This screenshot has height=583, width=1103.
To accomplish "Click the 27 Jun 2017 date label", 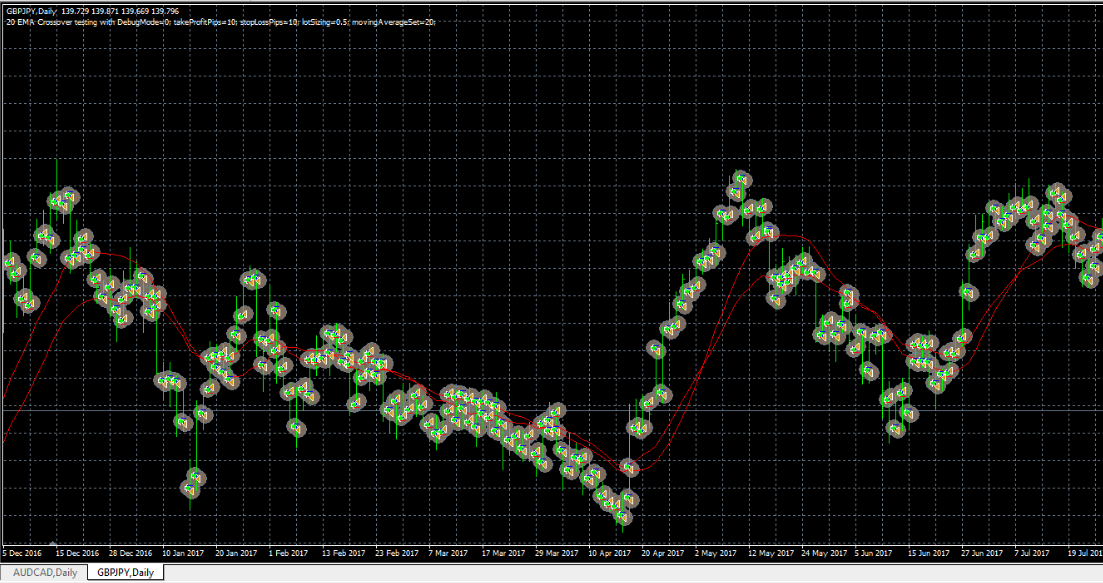I will (982, 553).
